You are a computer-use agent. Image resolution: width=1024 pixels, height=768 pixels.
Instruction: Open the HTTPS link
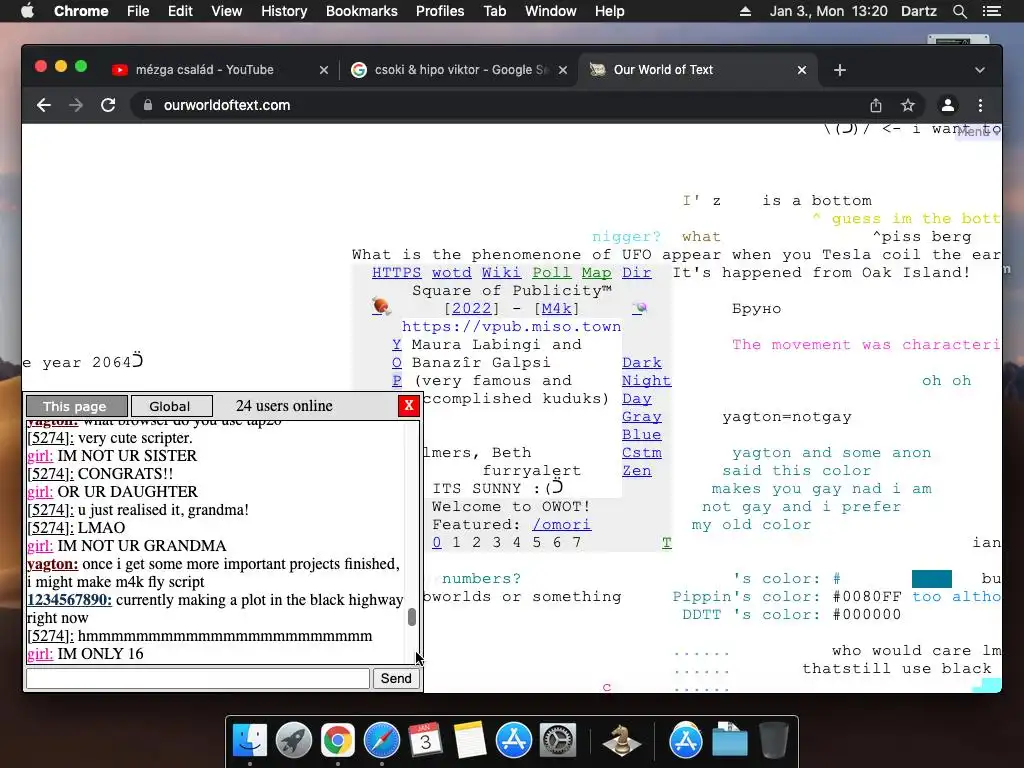pos(396,272)
